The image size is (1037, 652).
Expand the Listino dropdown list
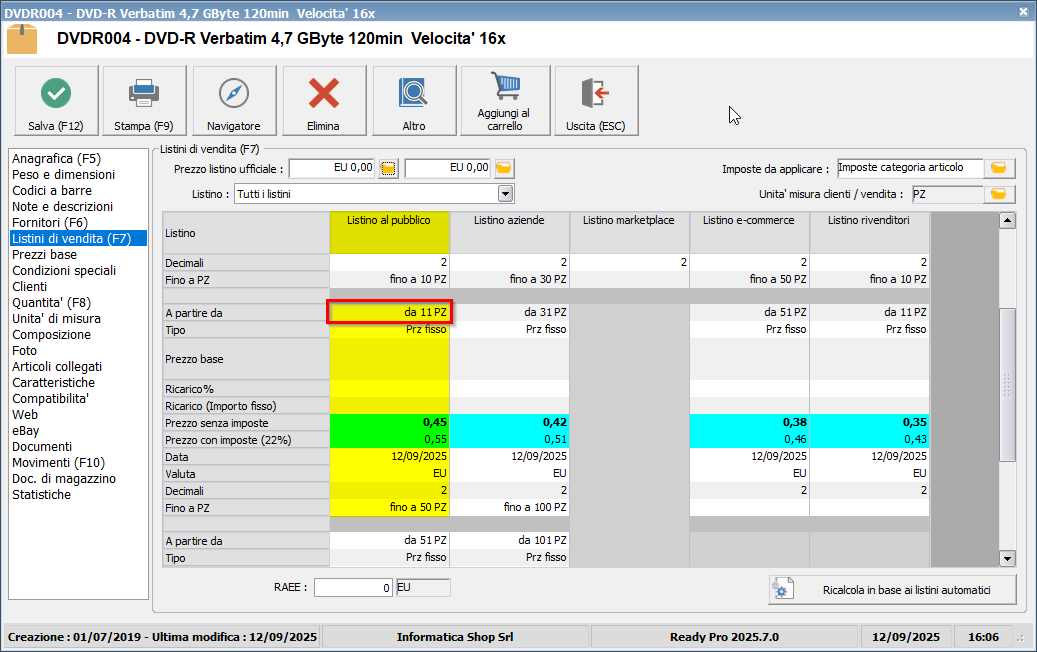505,194
